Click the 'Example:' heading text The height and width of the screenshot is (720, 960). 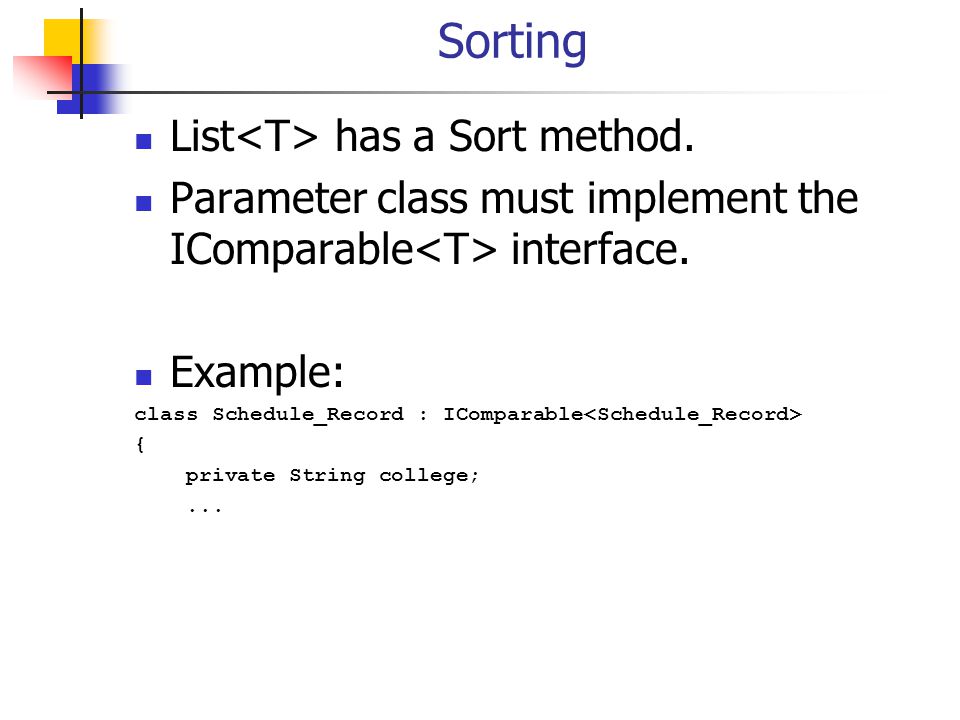tap(257, 372)
